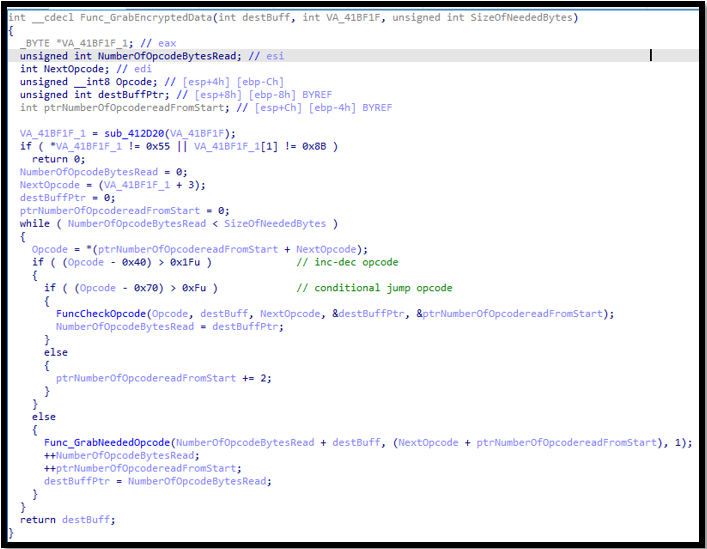Image resolution: width=707 pixels, height=549 pixels.
Task: Click the '// inc-dec opcode' comment
Action: pyautogui.click(x=347, y=262)
